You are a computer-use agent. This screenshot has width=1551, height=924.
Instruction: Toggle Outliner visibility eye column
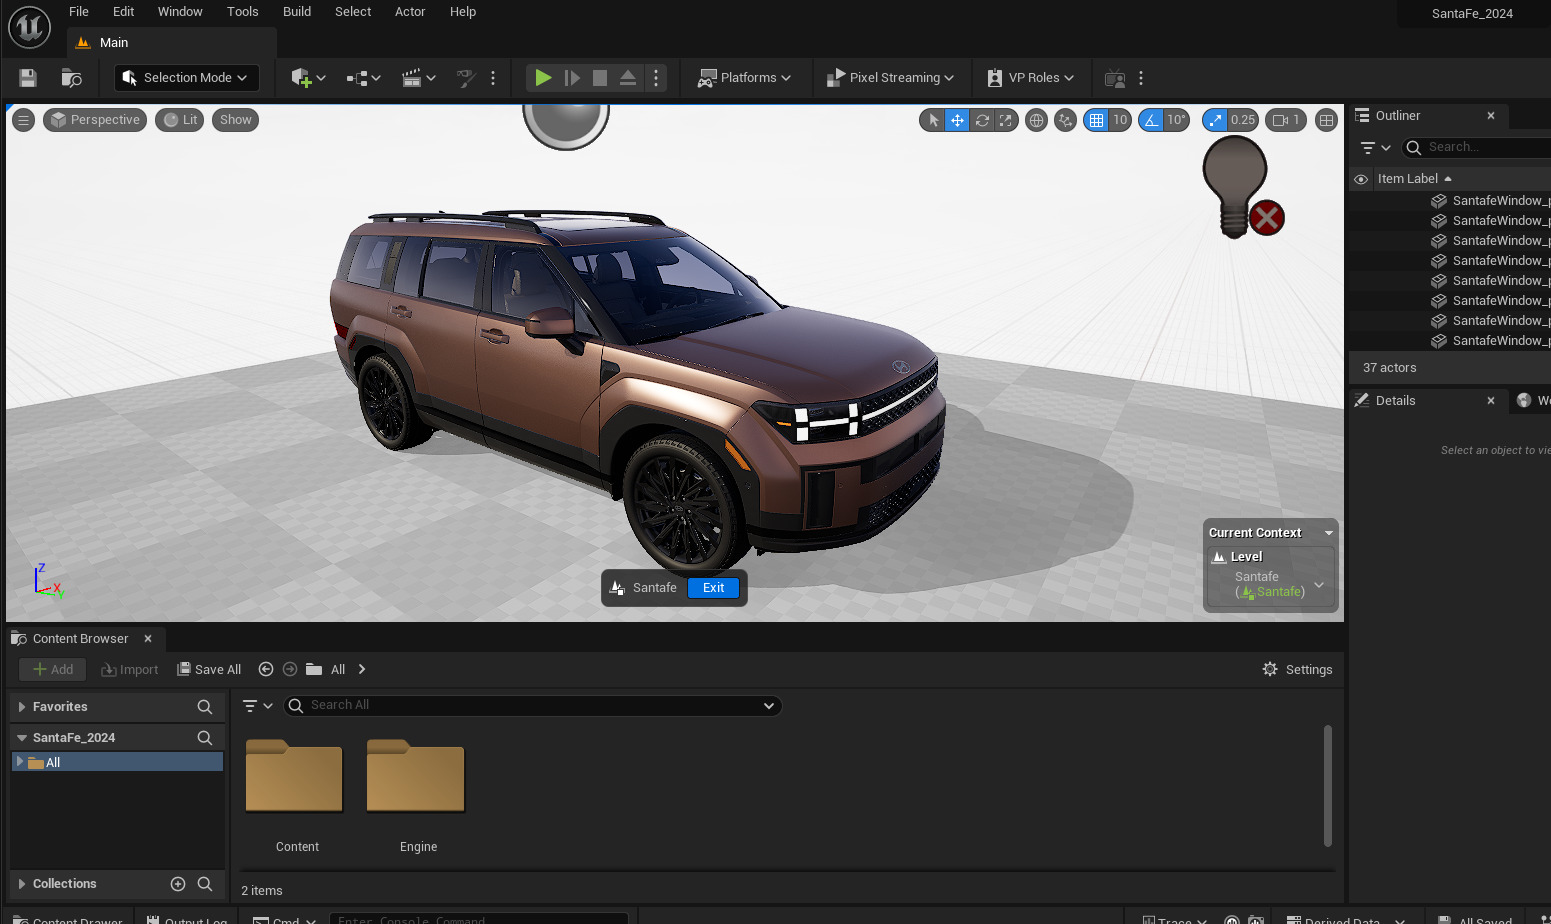coord(1361,179)
